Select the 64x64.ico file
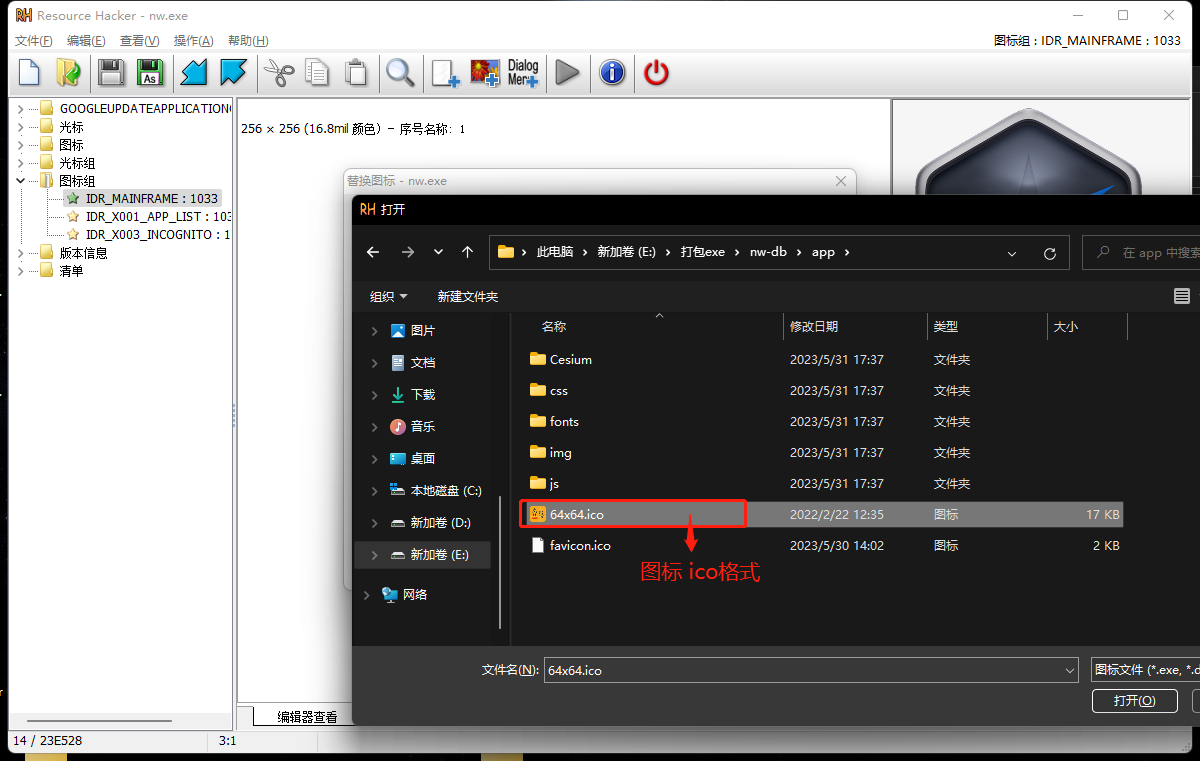The width and height of the screenshot is (1200, 761). (824, 514)
